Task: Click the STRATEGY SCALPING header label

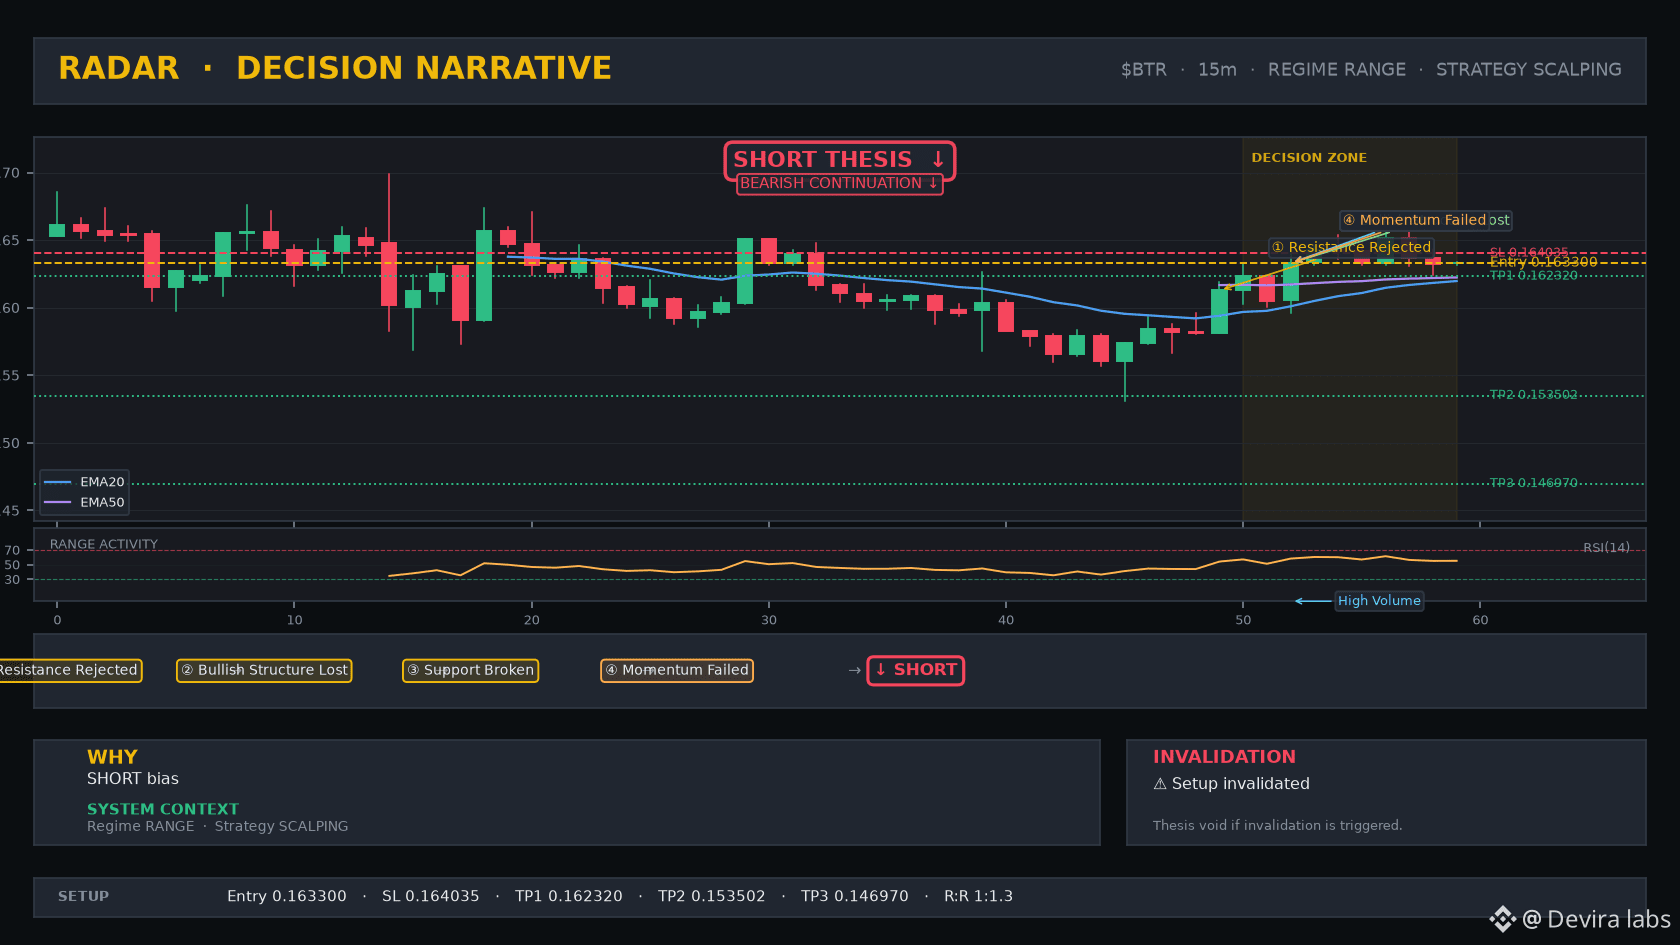Action: coord(1529,70)
